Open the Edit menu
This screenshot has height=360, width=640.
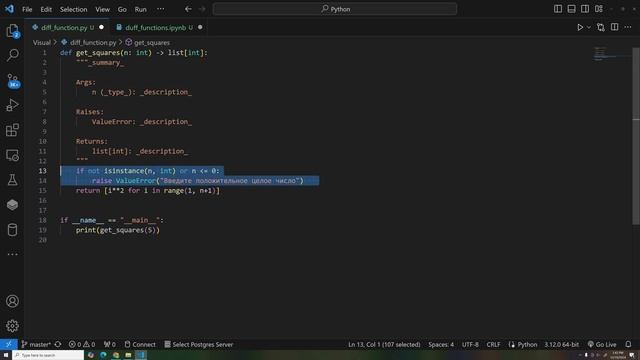tap(46, 9)
